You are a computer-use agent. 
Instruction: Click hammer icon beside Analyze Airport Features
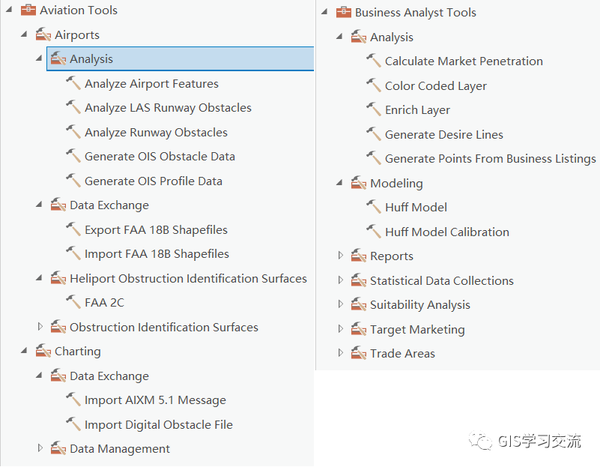73,84
